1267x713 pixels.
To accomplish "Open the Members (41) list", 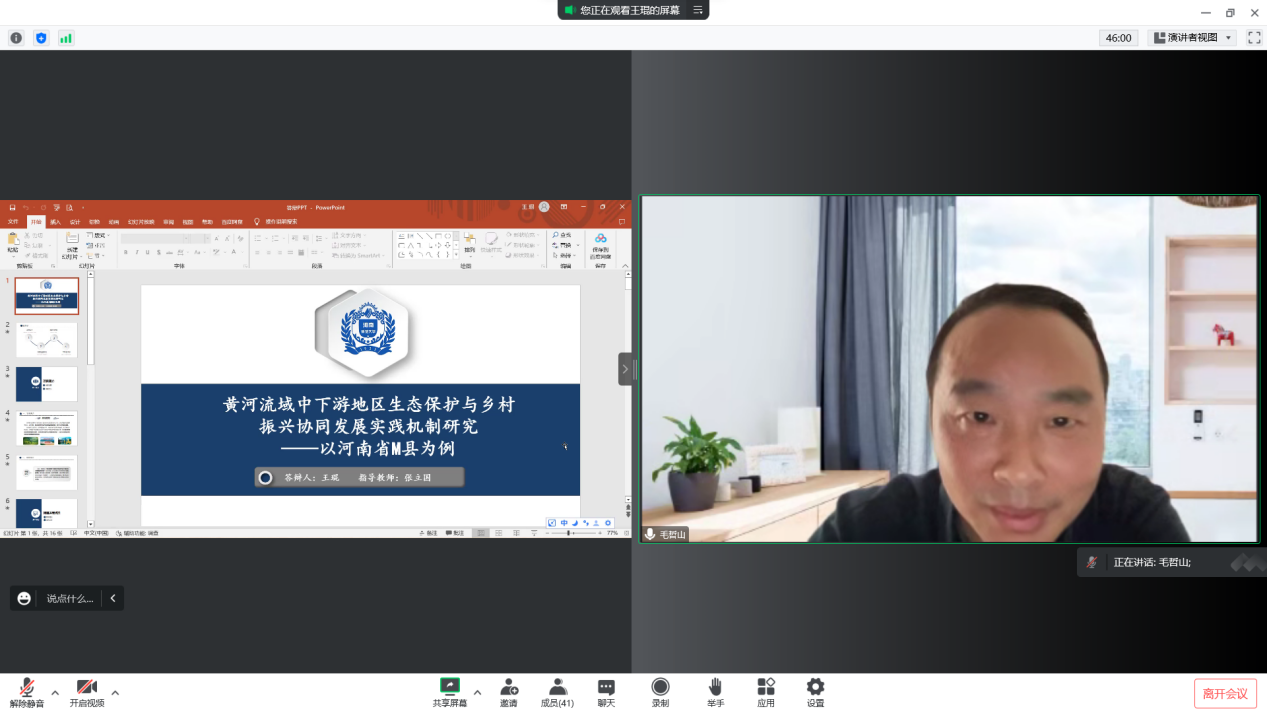I will tap(557, 692).
